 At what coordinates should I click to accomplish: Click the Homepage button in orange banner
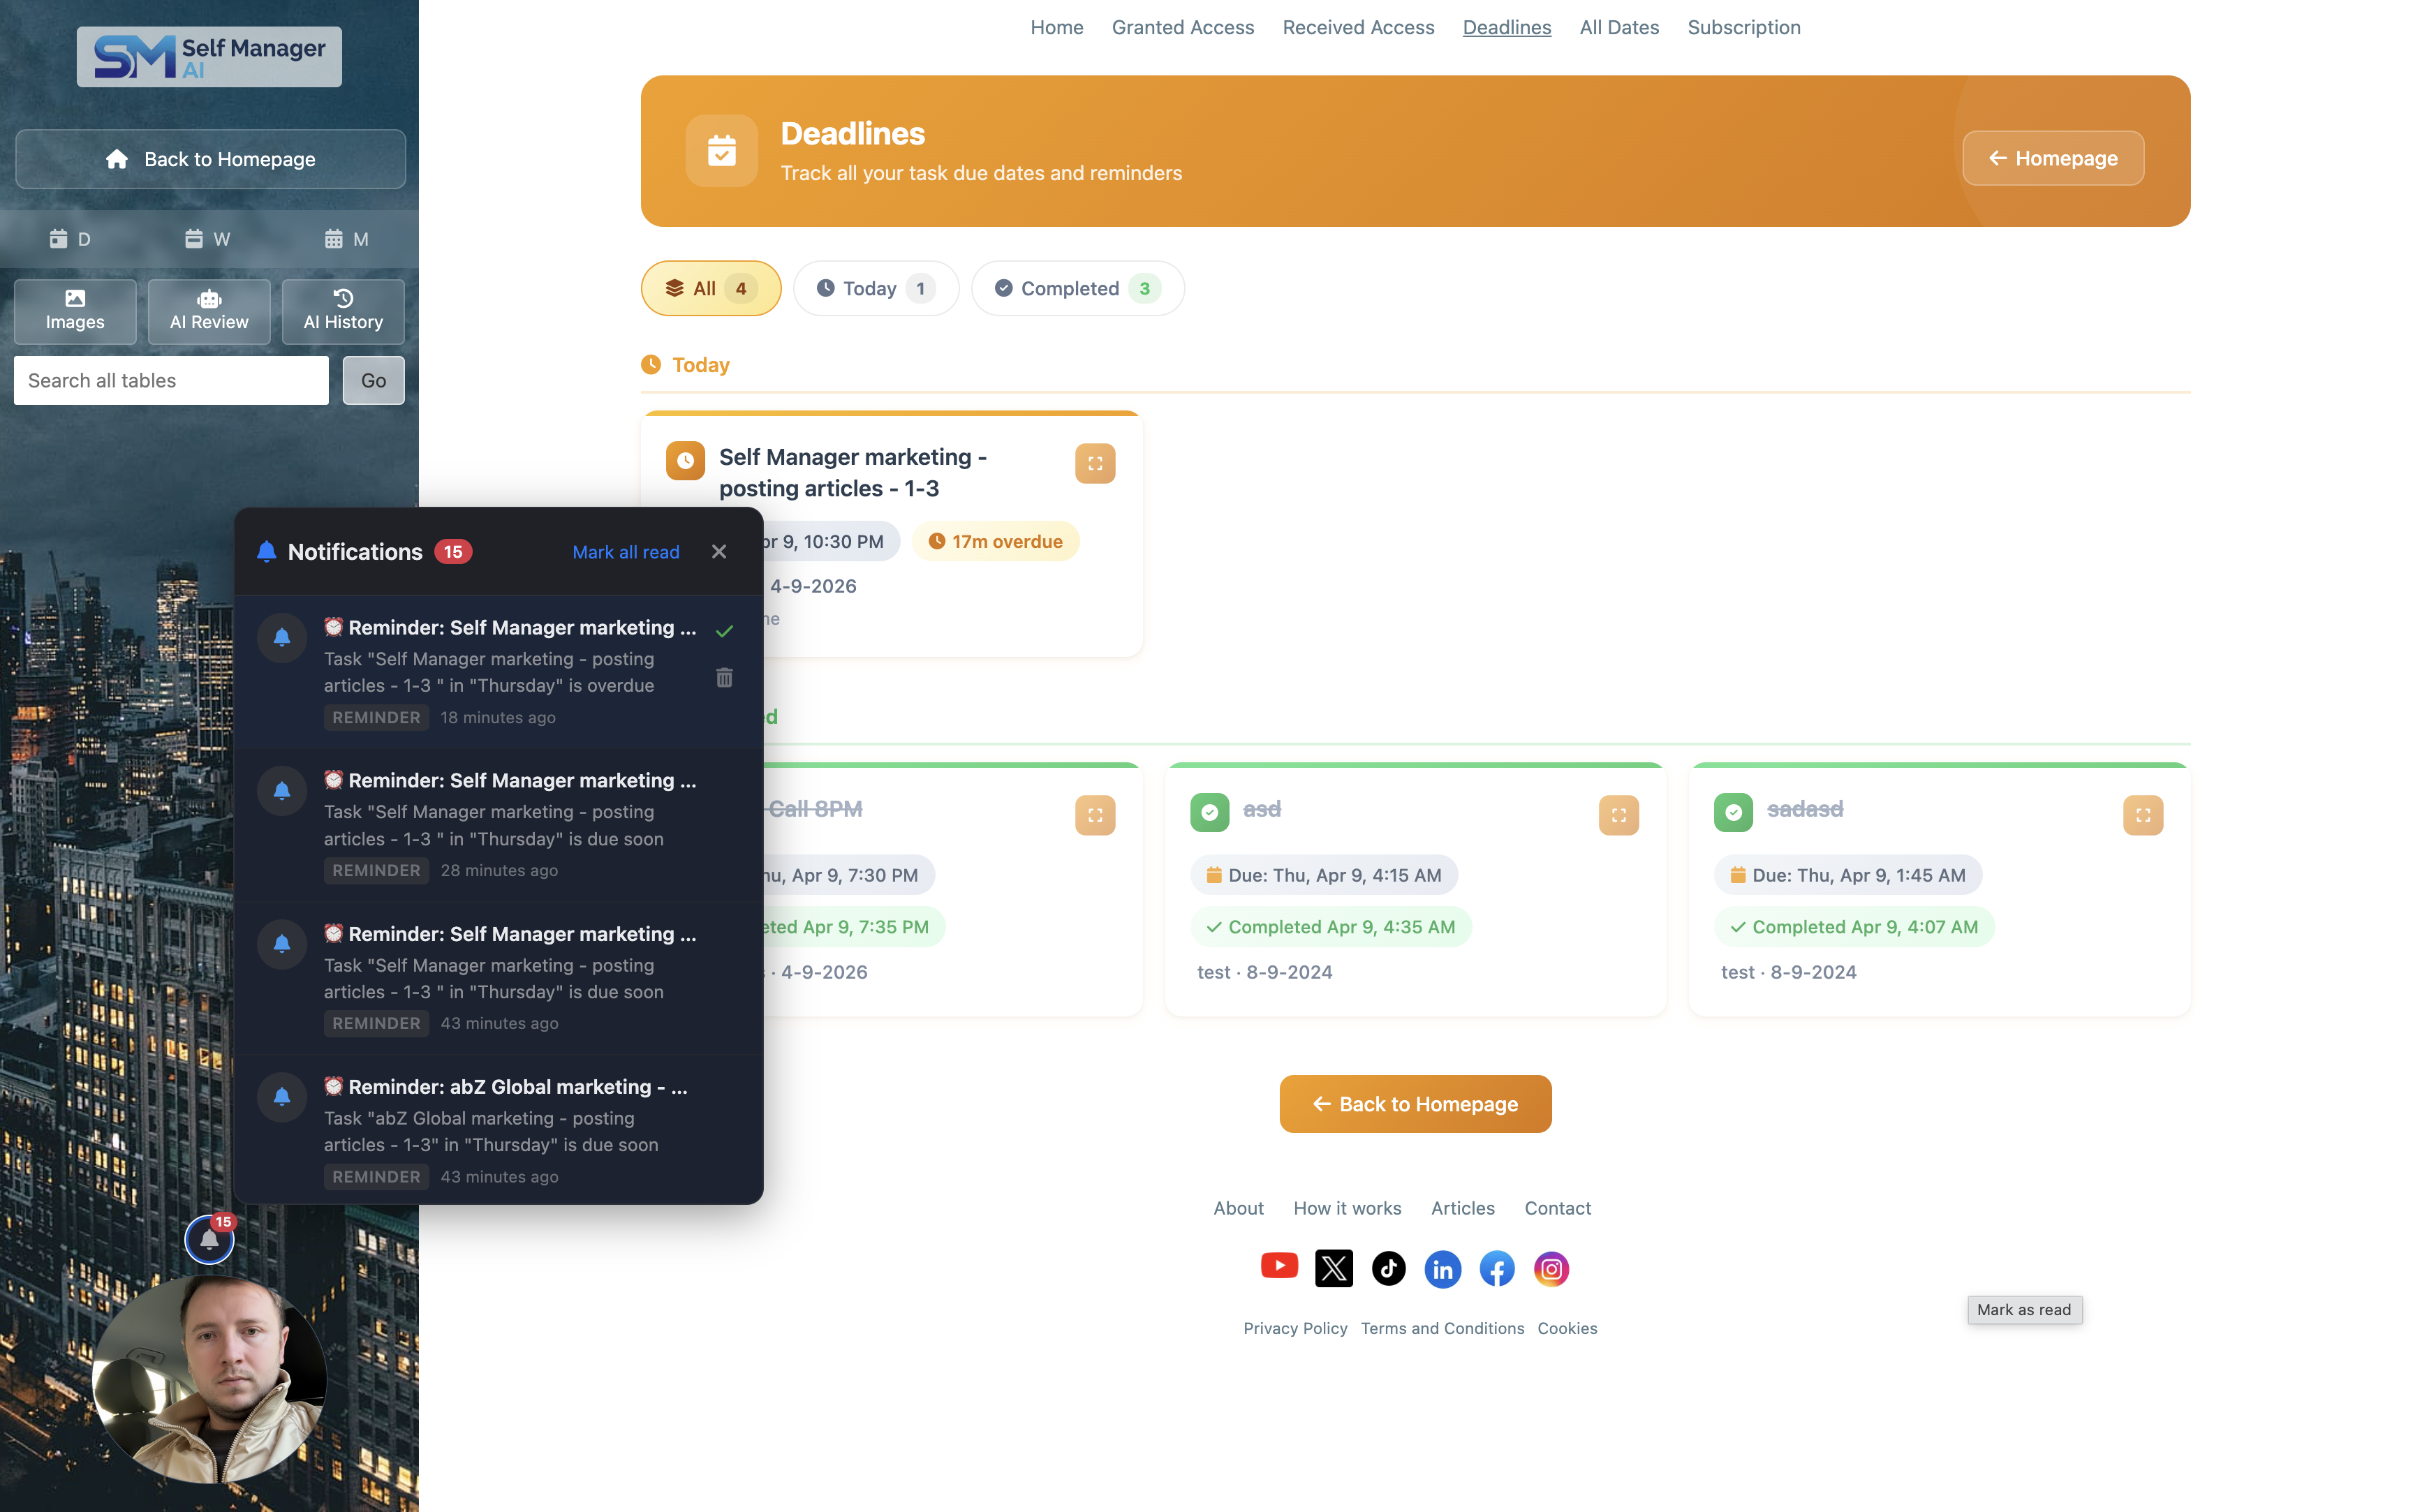(2053, 158)
